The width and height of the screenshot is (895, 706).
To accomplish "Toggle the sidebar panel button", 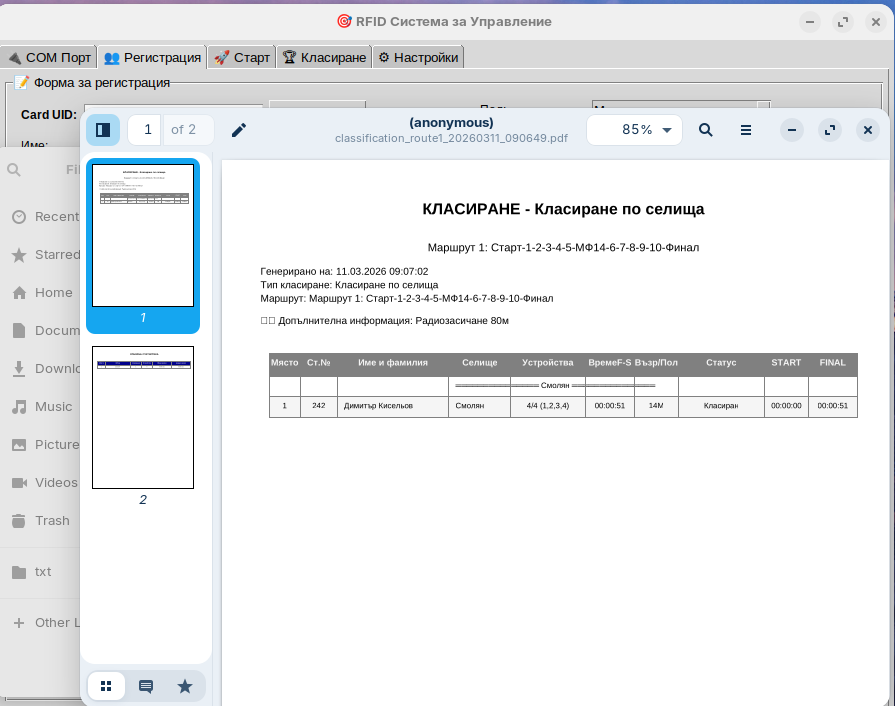I will pyautogui.click(x=103, y=130).
